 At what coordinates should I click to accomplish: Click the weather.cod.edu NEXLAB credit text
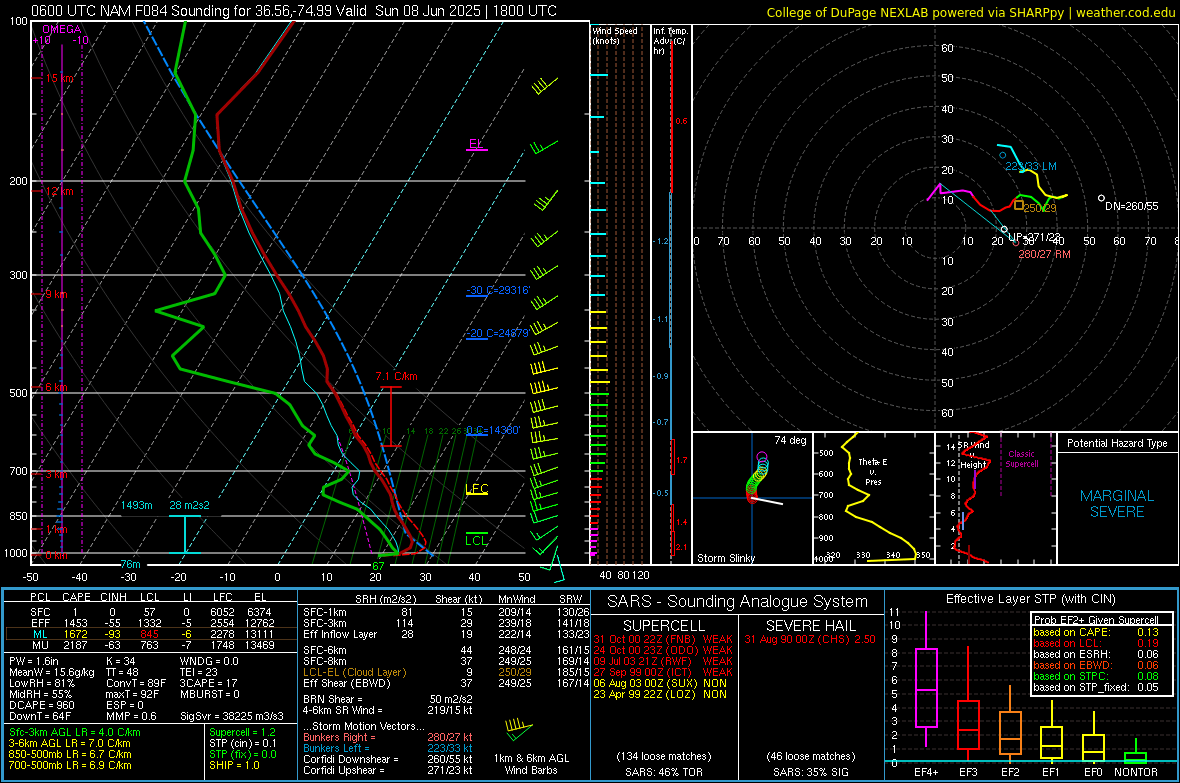point(971,12)
